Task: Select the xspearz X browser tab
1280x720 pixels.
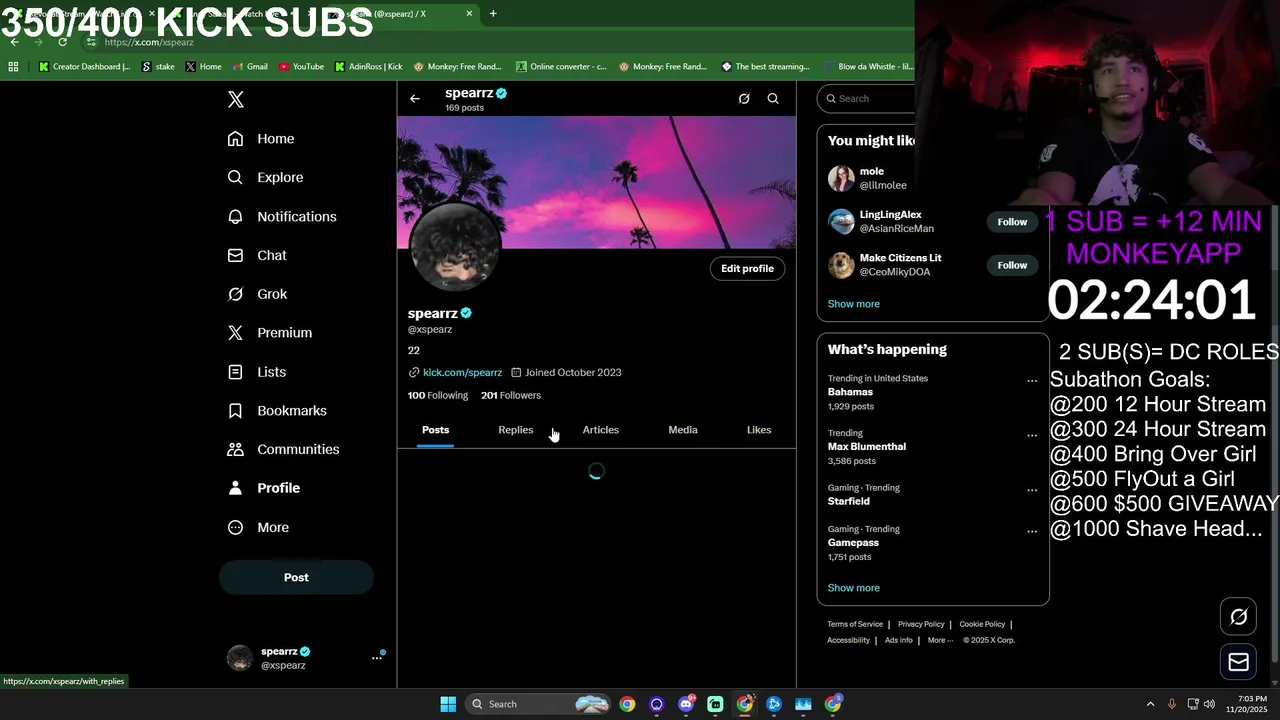Action: click(400, 14)
